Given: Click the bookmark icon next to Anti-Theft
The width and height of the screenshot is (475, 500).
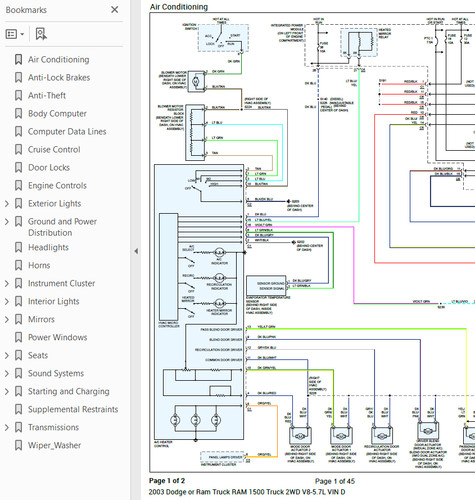Looking at the screenshot, I should (19, 96).
